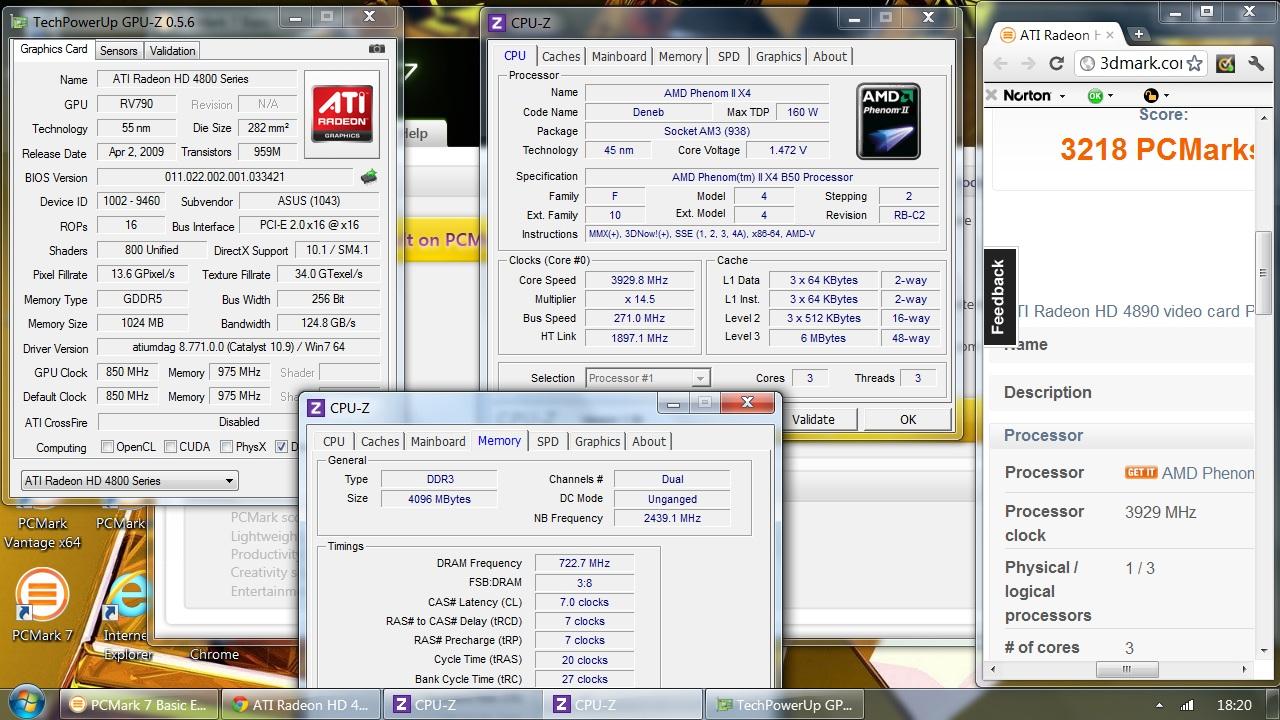Open the SPD tab in top CPU-Z window
The height and width of the screenshot is (720, 1280).
(x=729, y=57)
